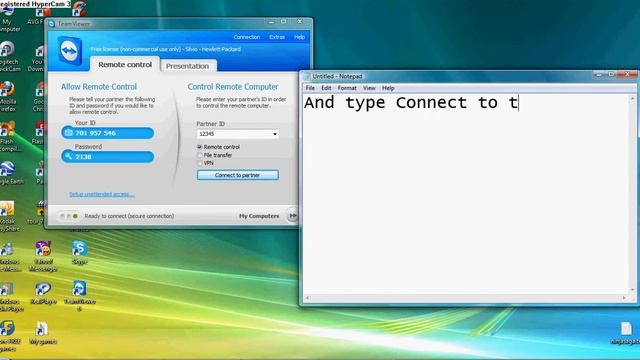Click the double-arrow icon beside My Computers
The width and height of the screenshot is (640, 360).
pos(292,216)
